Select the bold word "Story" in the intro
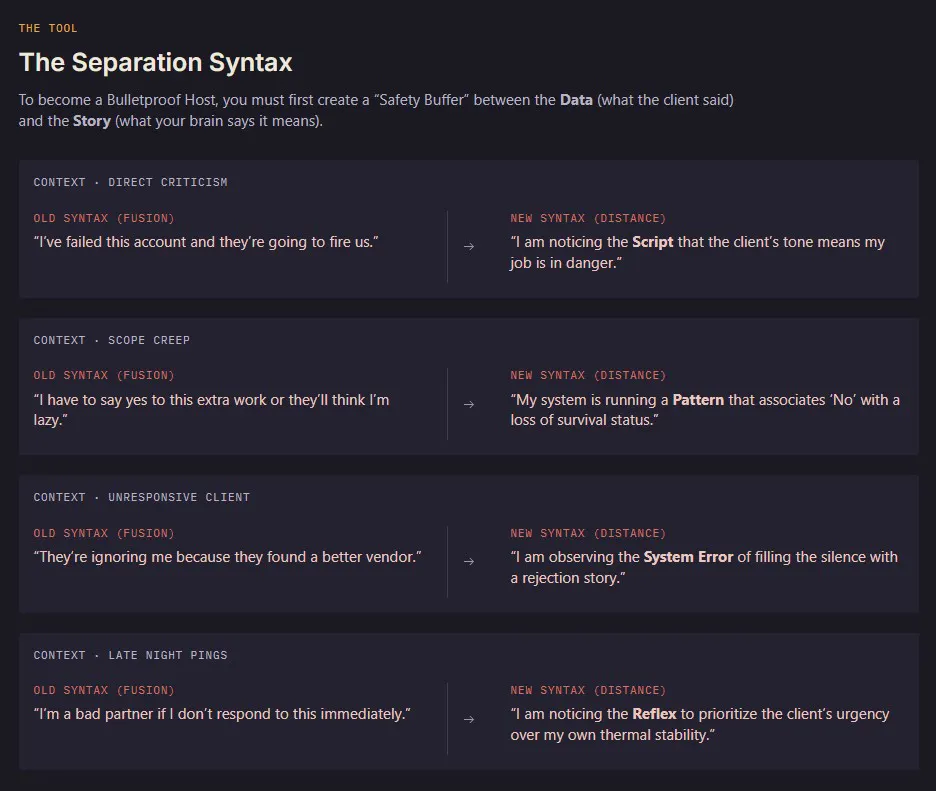Viewport: 936px width, 791px height. click(x=92, y=121)
